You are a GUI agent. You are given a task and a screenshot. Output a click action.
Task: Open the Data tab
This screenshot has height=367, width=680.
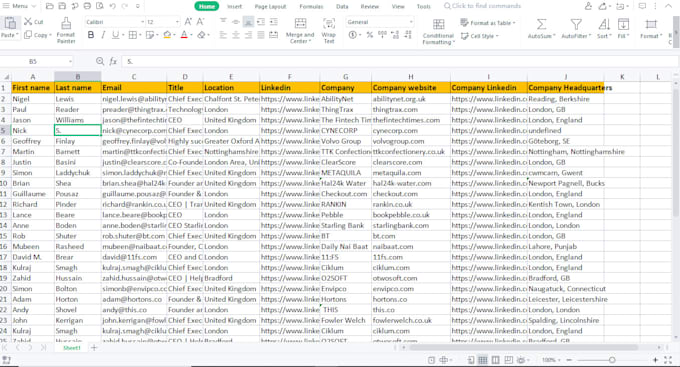(x=342, y=7)
